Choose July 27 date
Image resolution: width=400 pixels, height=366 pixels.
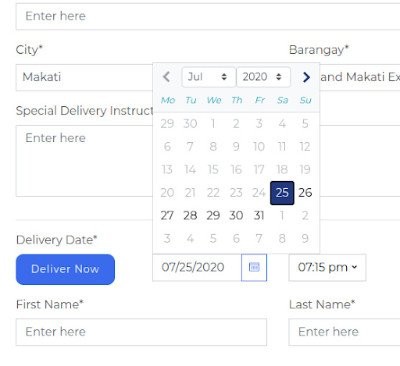click(x=167, y=216)
